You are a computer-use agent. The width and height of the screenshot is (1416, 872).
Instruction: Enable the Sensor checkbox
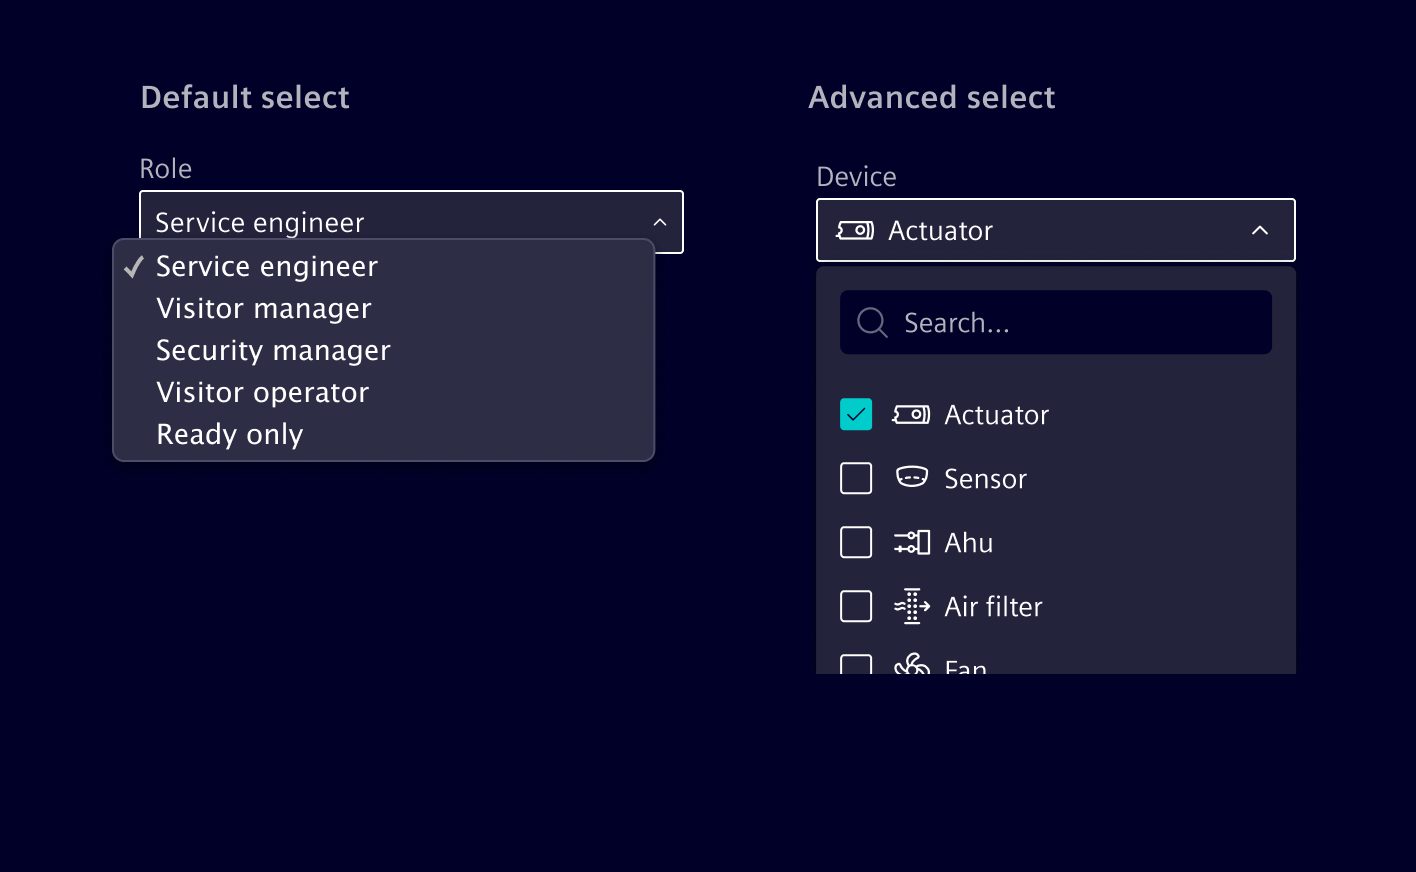tap(856, 478)
